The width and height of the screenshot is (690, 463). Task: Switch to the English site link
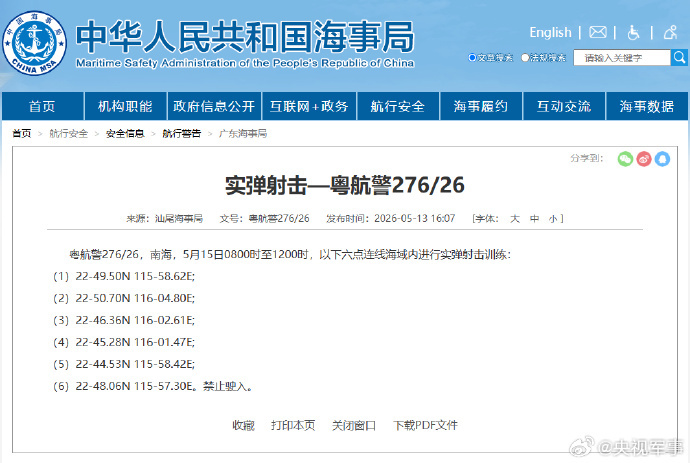tap(550, 32)
